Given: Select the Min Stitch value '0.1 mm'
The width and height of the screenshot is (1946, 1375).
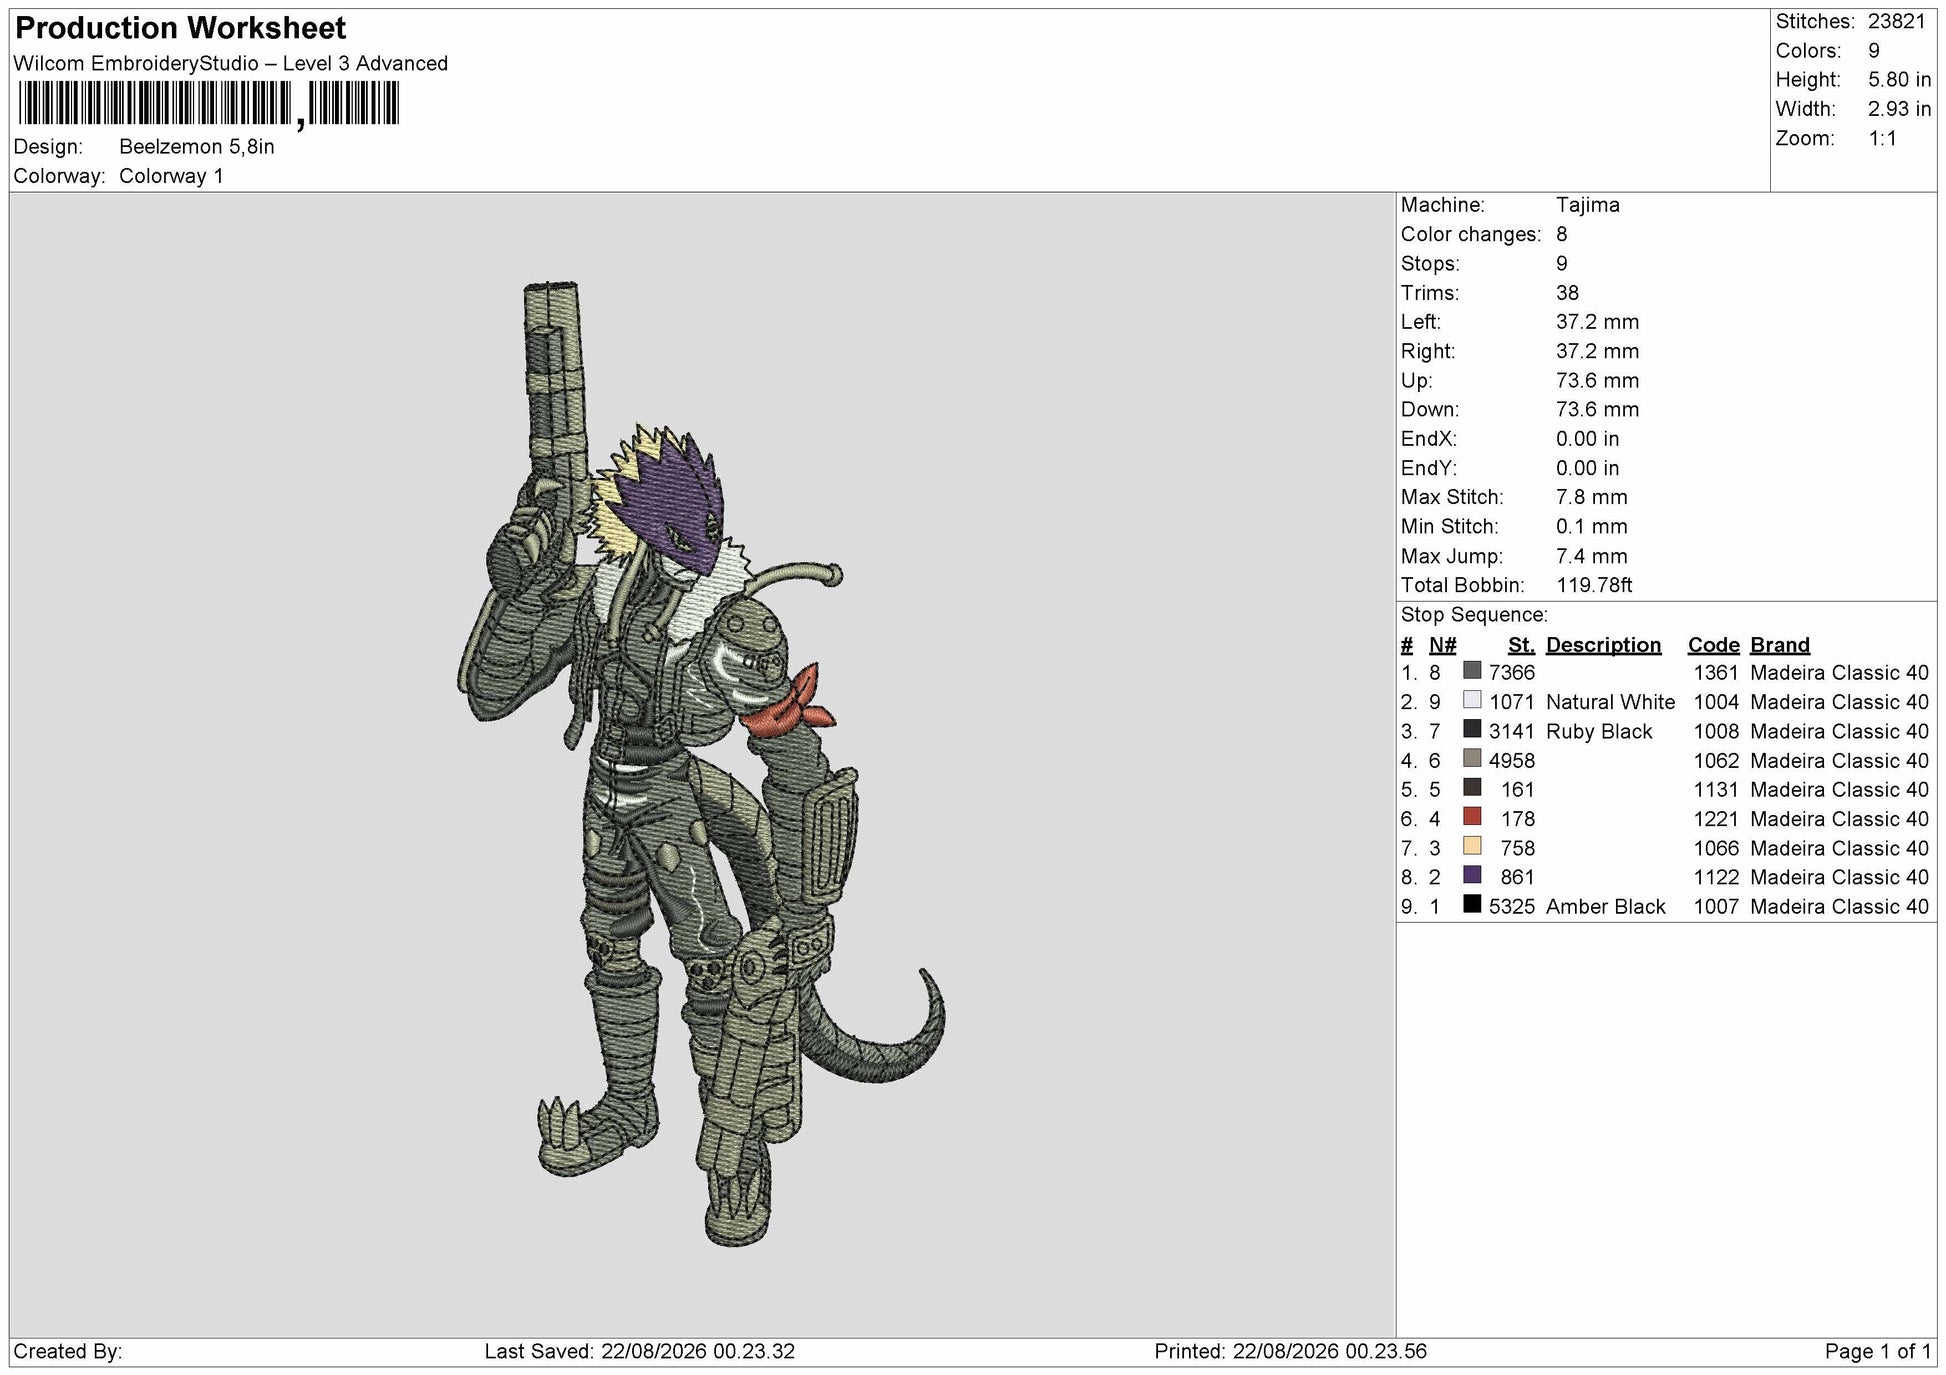Looking at the screenshot, I should (1592, 526).
